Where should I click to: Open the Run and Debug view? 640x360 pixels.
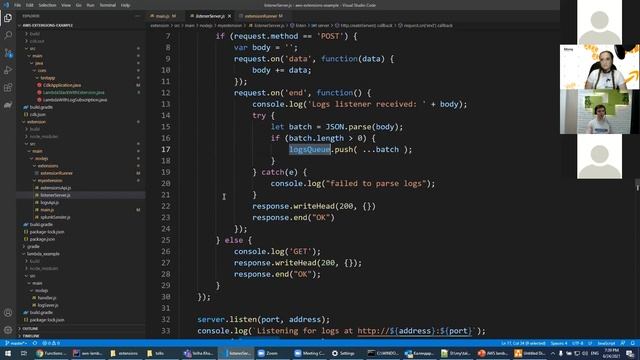point(8,70)
